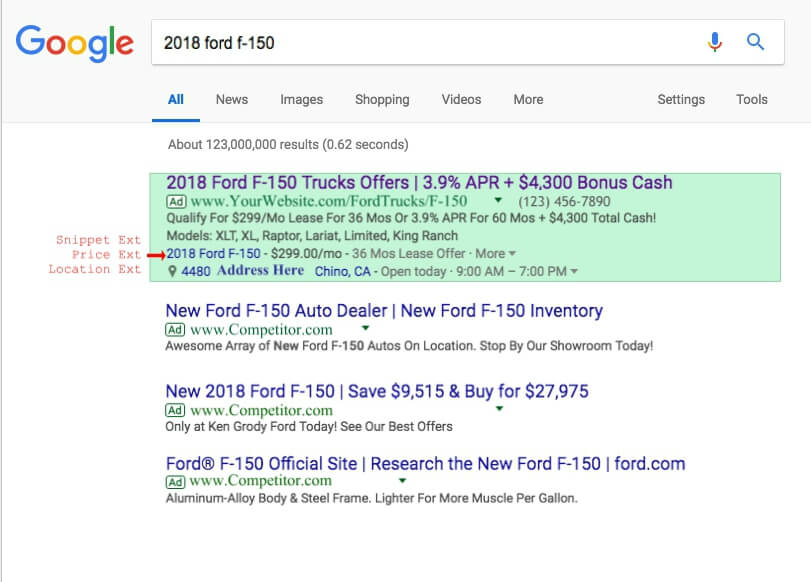811x582 pixels.
Task: Open the Shopping tab
Action: (382, 99)
